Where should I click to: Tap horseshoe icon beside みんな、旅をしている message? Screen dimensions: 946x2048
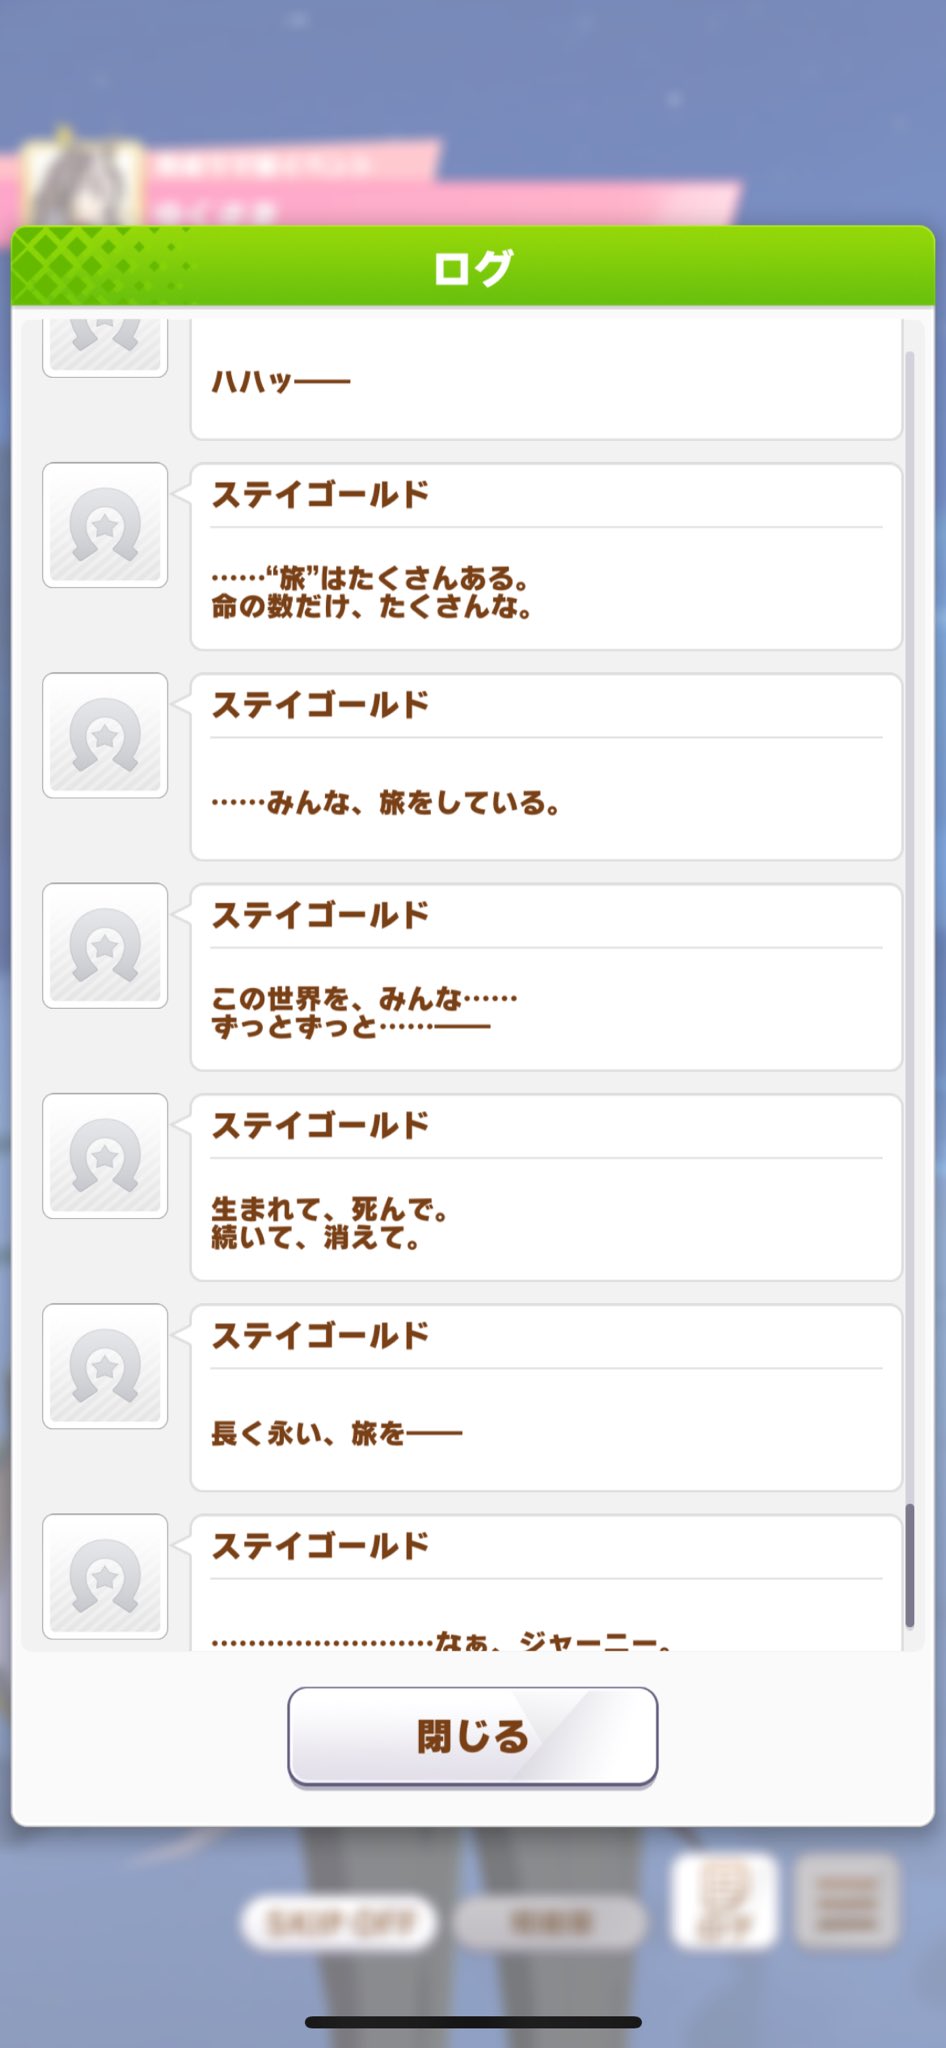pyautogui.click(x=105, y=735)
